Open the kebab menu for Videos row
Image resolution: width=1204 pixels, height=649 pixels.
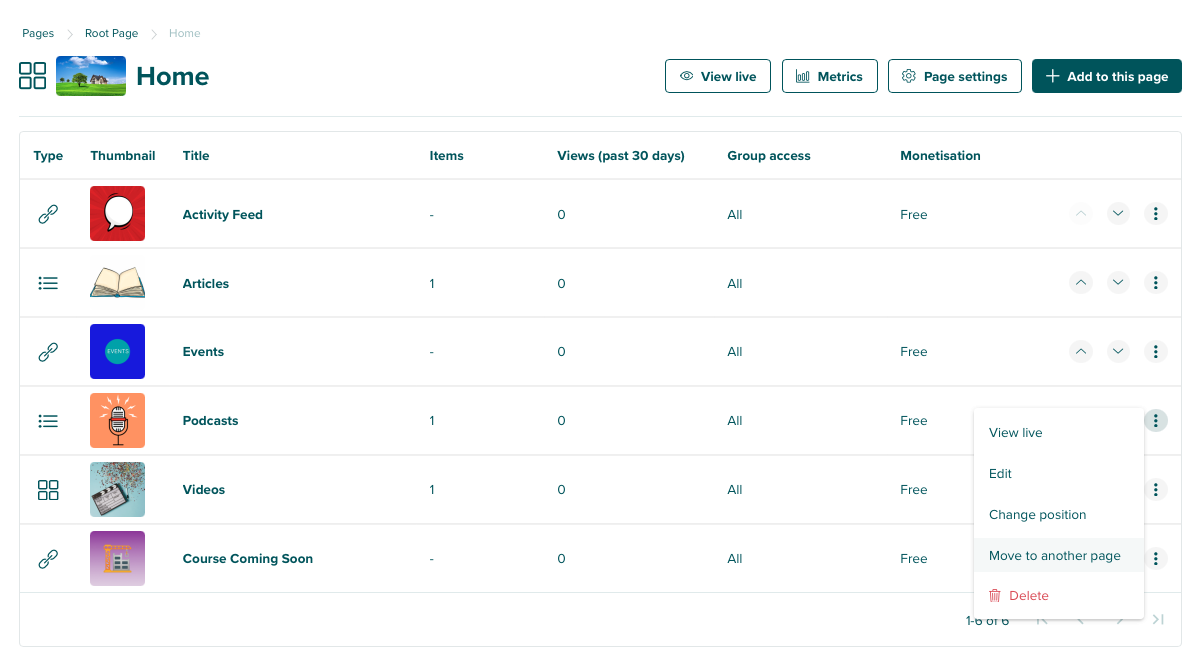click(1155, 489)
